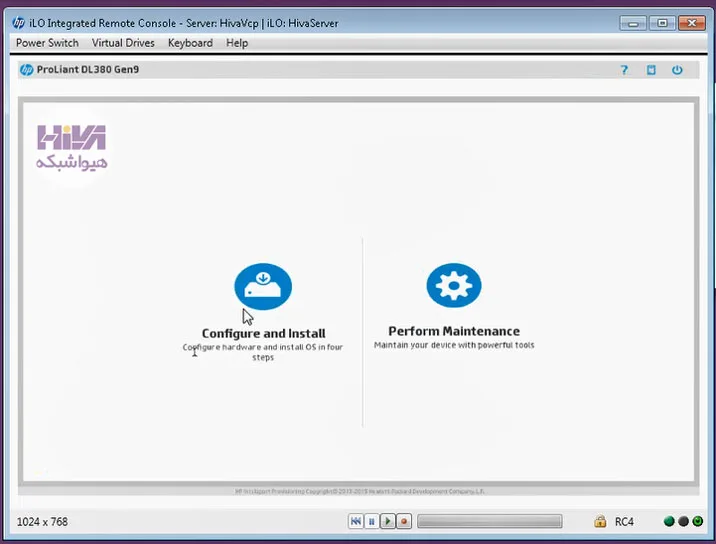
Task: Open the Keyboard menu
Action: 190,43
